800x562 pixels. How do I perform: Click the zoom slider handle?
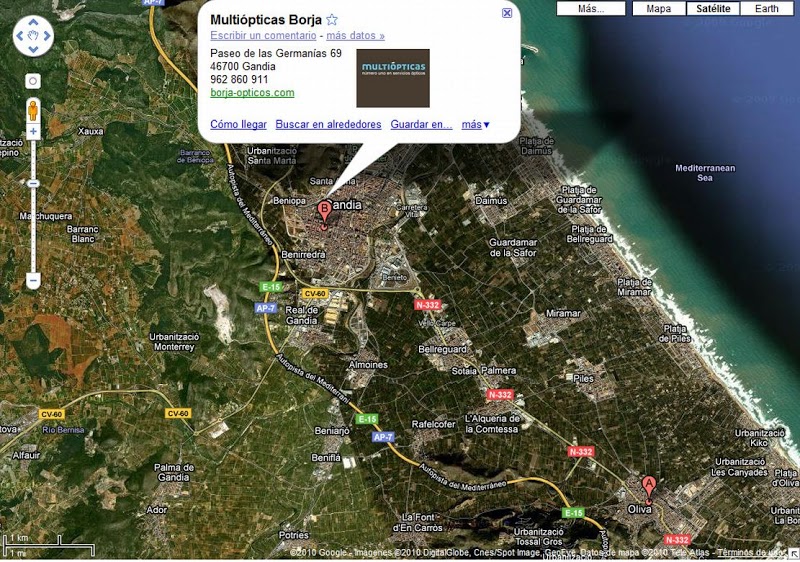point(33,184)
